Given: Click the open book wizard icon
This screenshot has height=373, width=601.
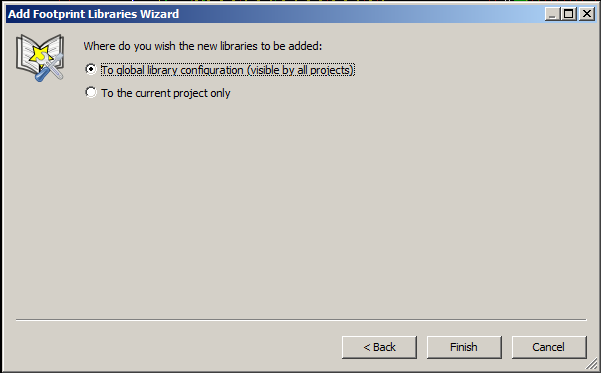Looking at the screenshot, I should click(x=40, y=58).
